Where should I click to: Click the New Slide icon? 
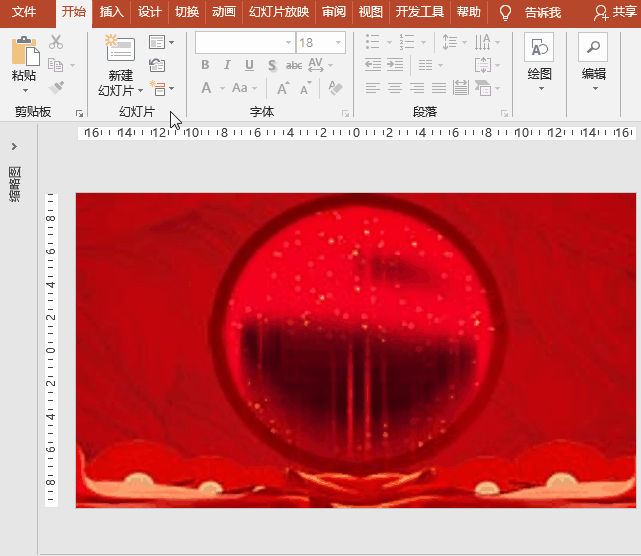coord(120,47)
